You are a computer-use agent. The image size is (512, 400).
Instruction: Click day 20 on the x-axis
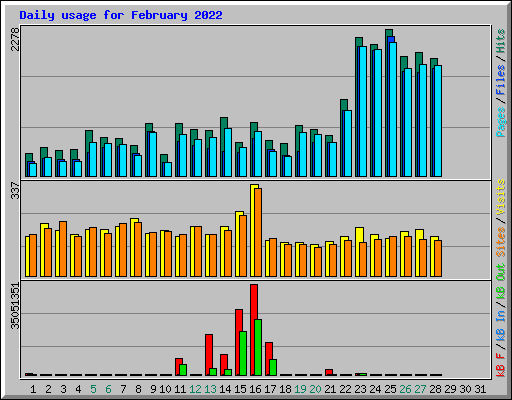point(315,389)
